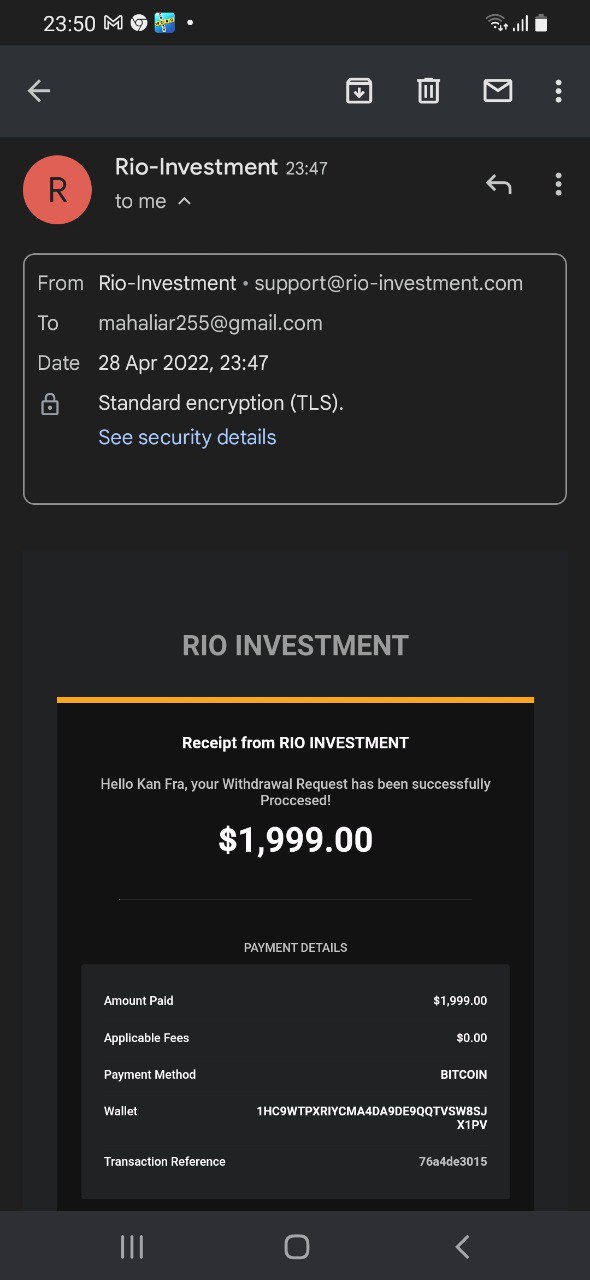Viewport: 590px width, 1280px height.
Task: Tap the back arrow to exit email
Action: click(x=38, y=91)
